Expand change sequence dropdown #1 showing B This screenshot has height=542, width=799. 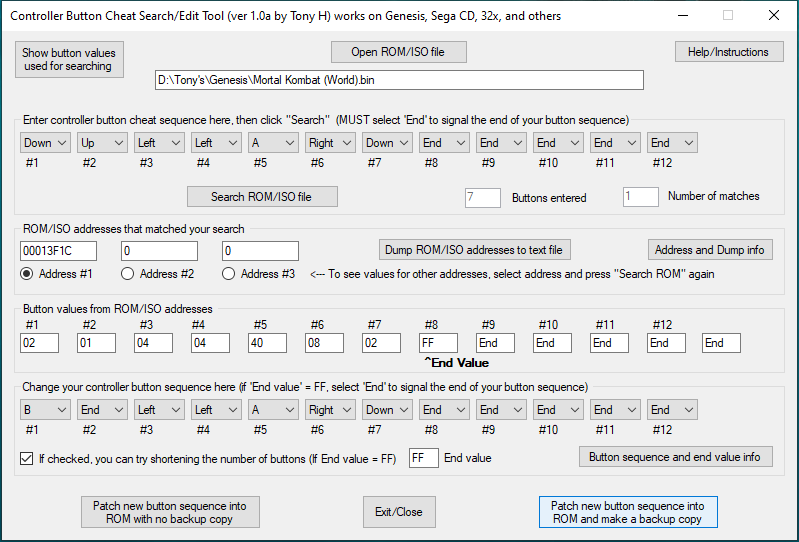pos(45,409)
